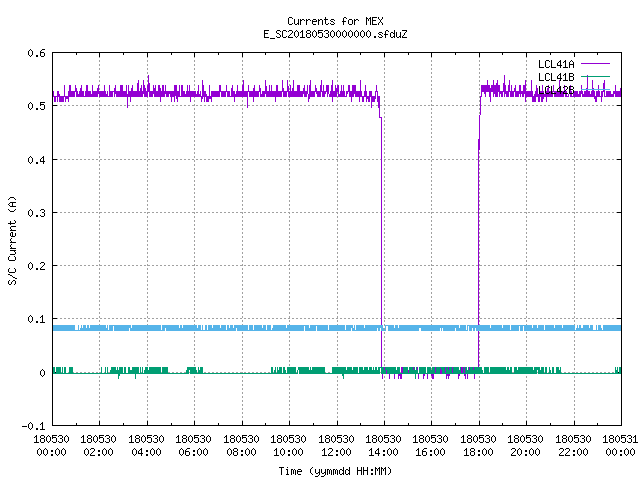The width and height of the screenshot is (640, 480).
Task: Click the 0.2 y-axis tick value
Action: (x=36, y=266)
